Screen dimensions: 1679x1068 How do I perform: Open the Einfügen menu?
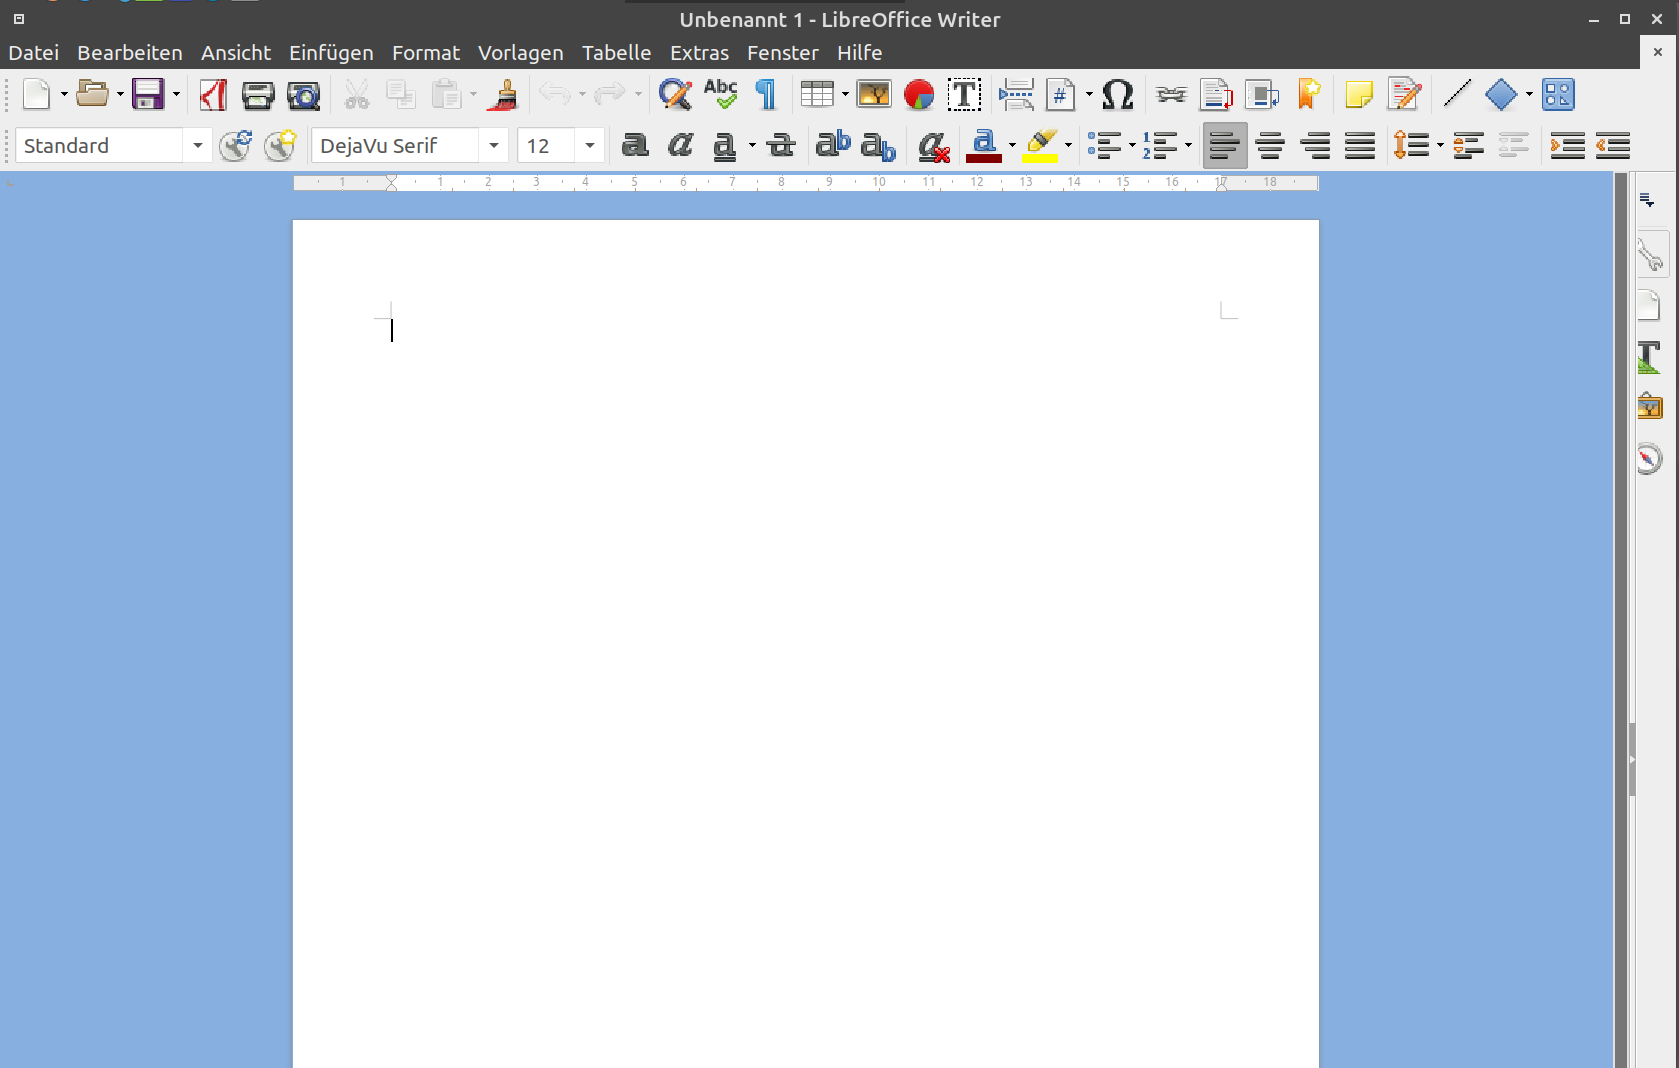(x=331, y=53)
